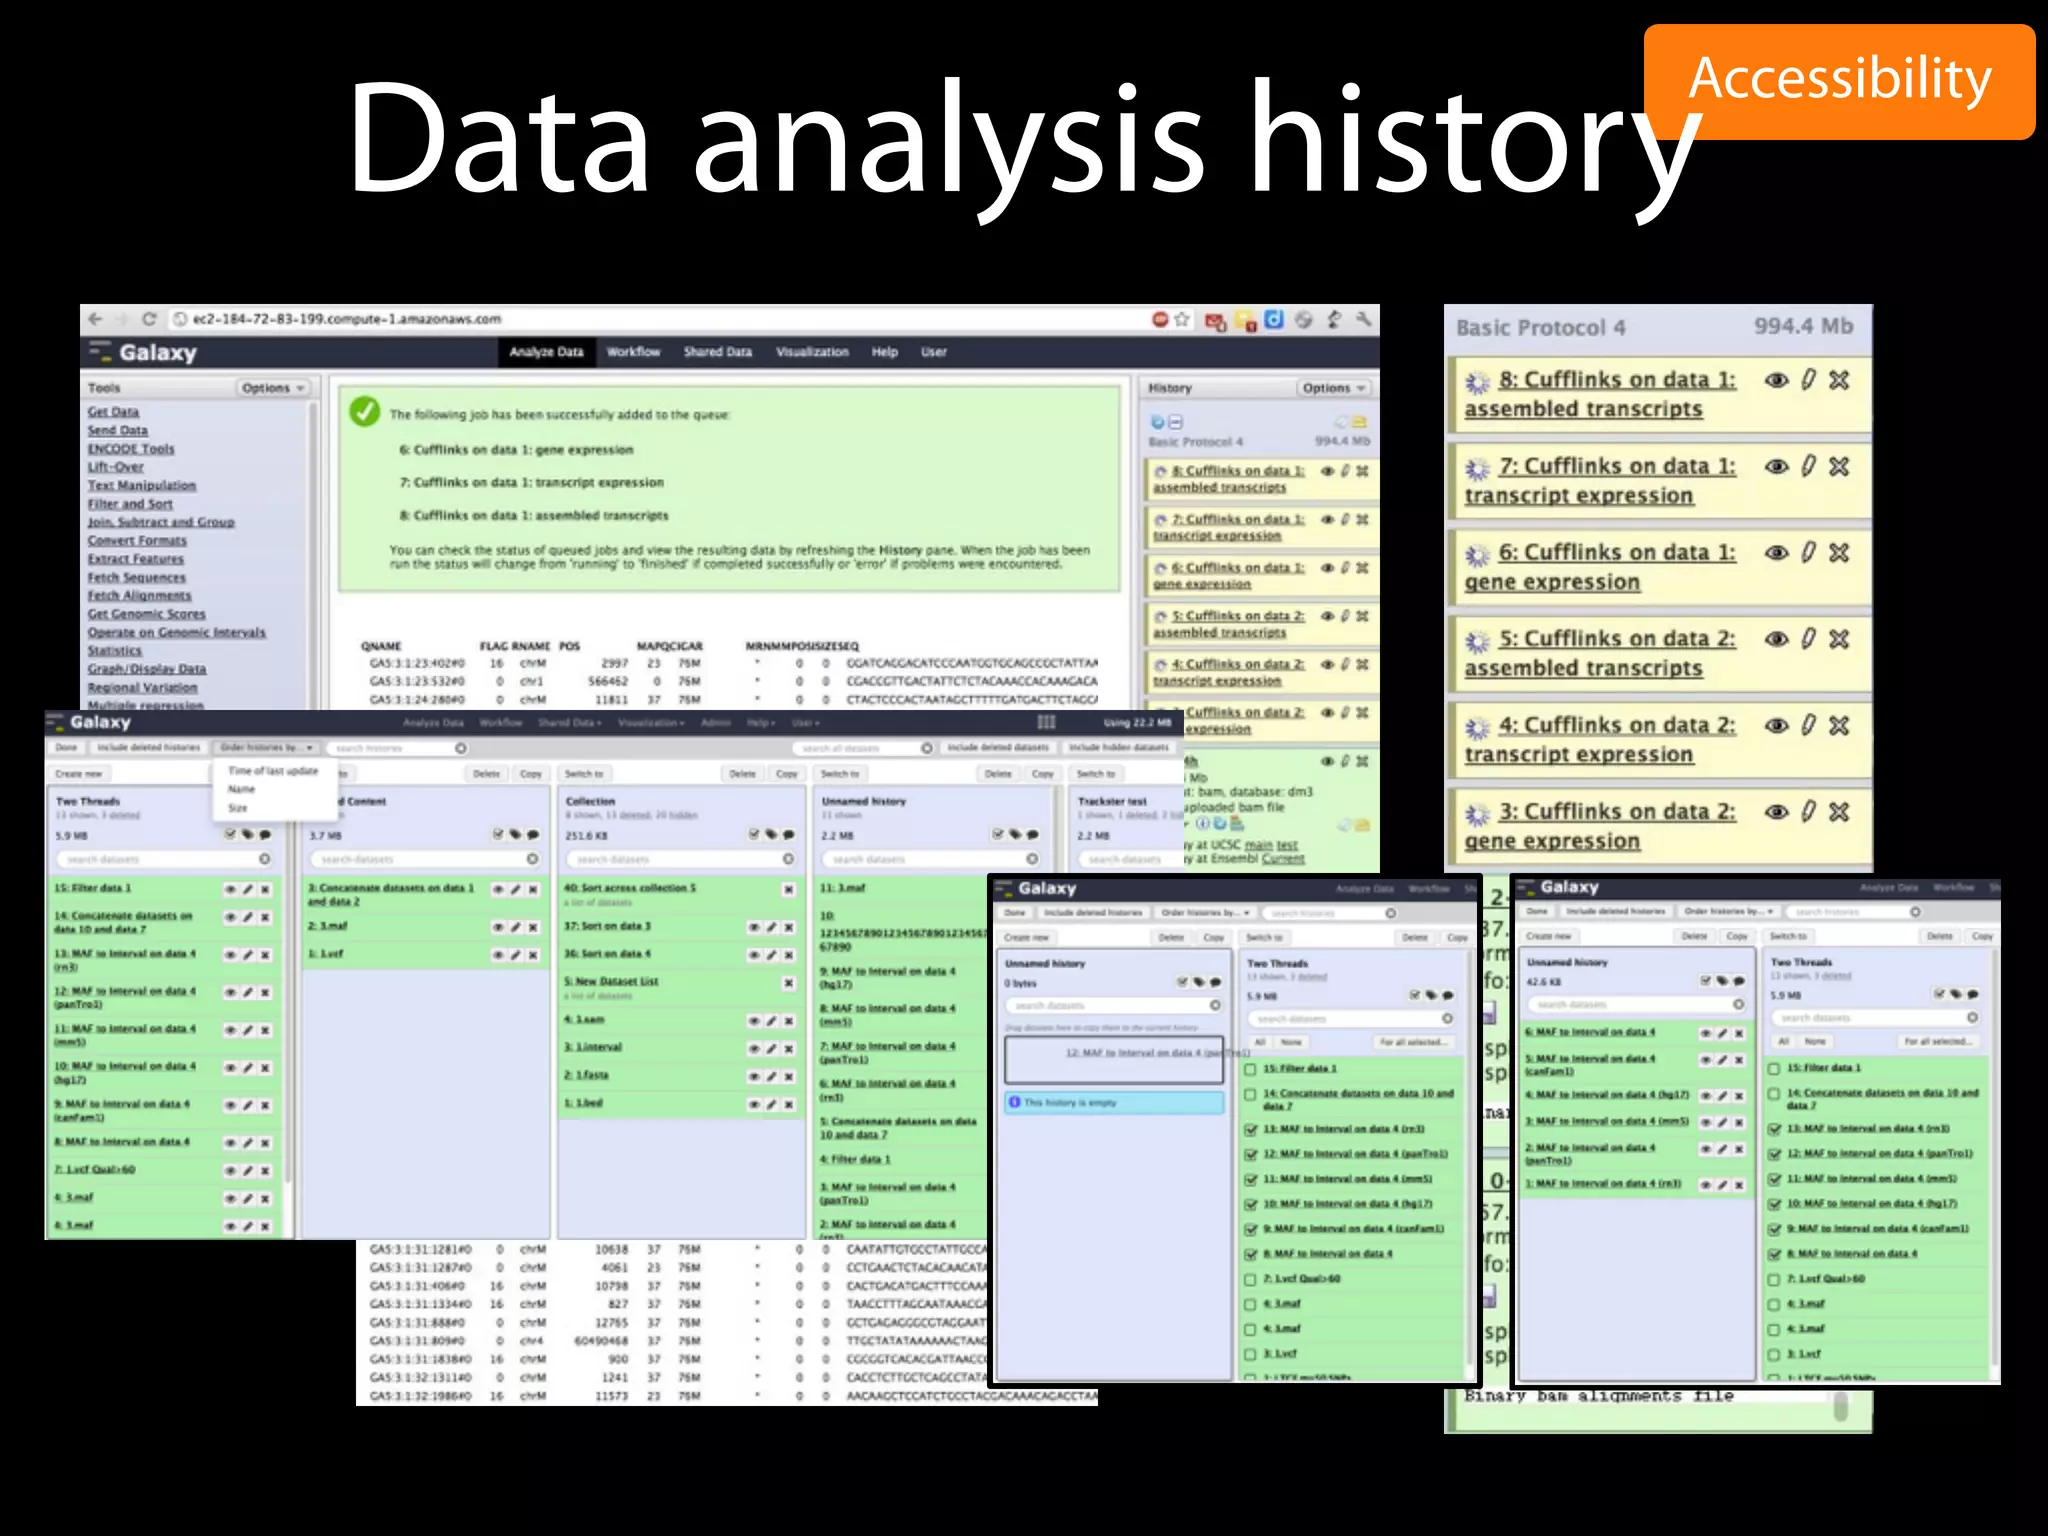View 5: Cufflinks assembled transcripts eye icon, enlarged panel
This screenshot has height=1536, width=2048.
[x=1776, y=639]
